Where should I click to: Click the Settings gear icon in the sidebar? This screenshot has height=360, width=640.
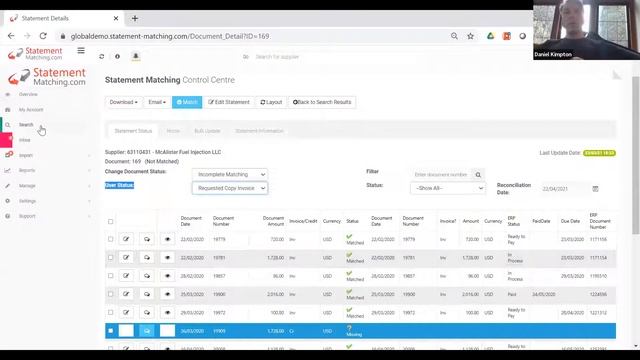pos(7,201)
